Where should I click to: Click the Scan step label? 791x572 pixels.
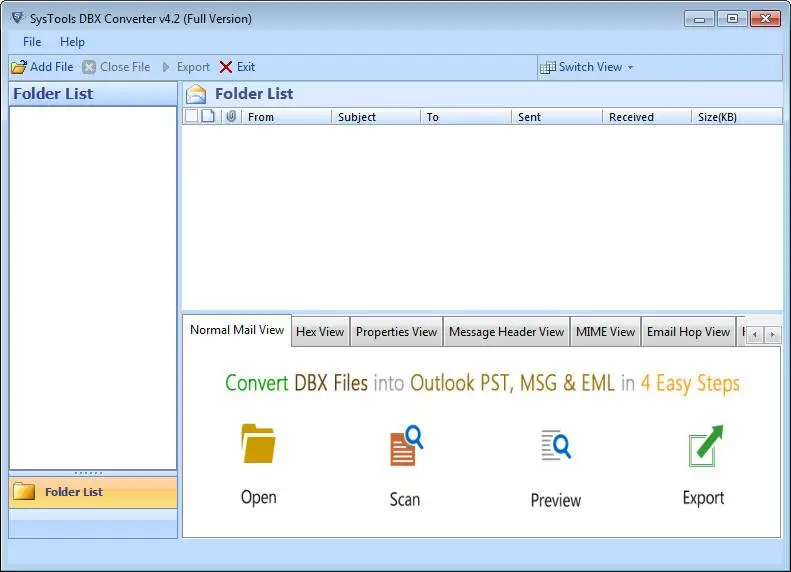405,499
